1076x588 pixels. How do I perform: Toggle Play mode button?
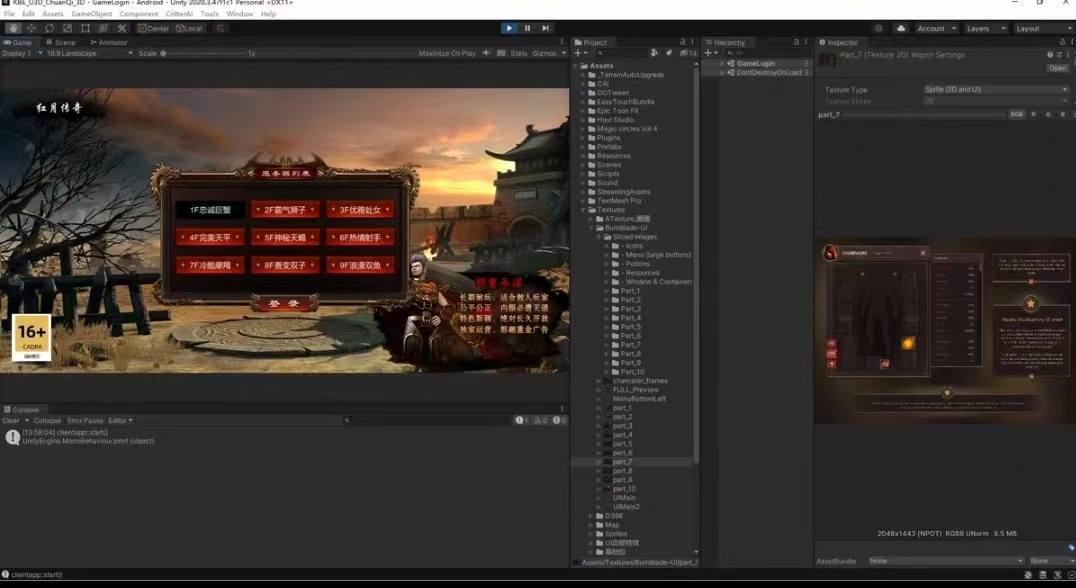508,28
